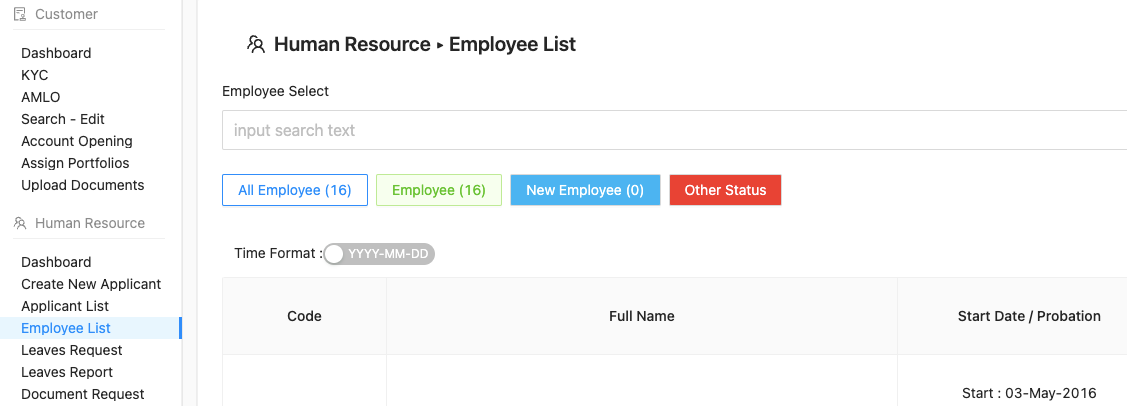Go to Customer Dashboard
The width and height of the screenshot is (1127, 406).
click(x=56, y=53)
